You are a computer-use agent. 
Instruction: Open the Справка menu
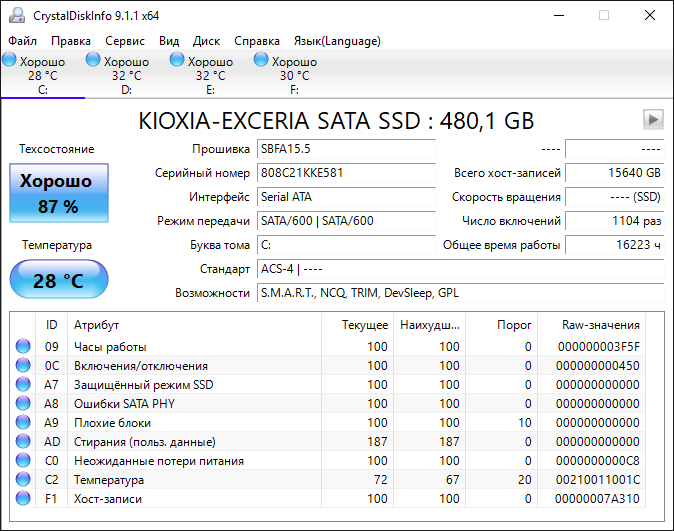click(257, 41)
